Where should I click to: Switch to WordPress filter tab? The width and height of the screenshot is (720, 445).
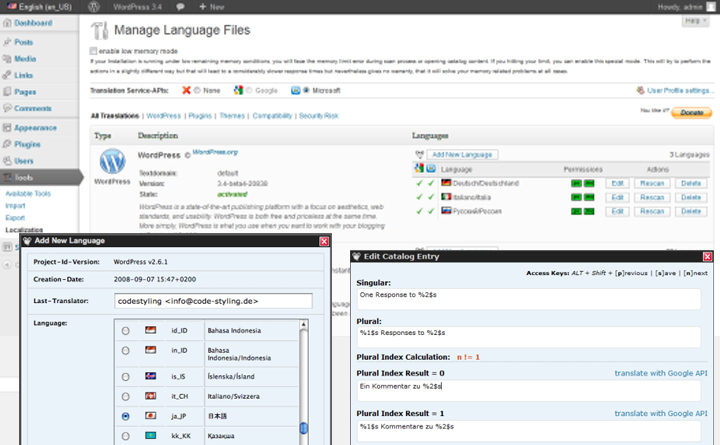click(x=163, y=116)
